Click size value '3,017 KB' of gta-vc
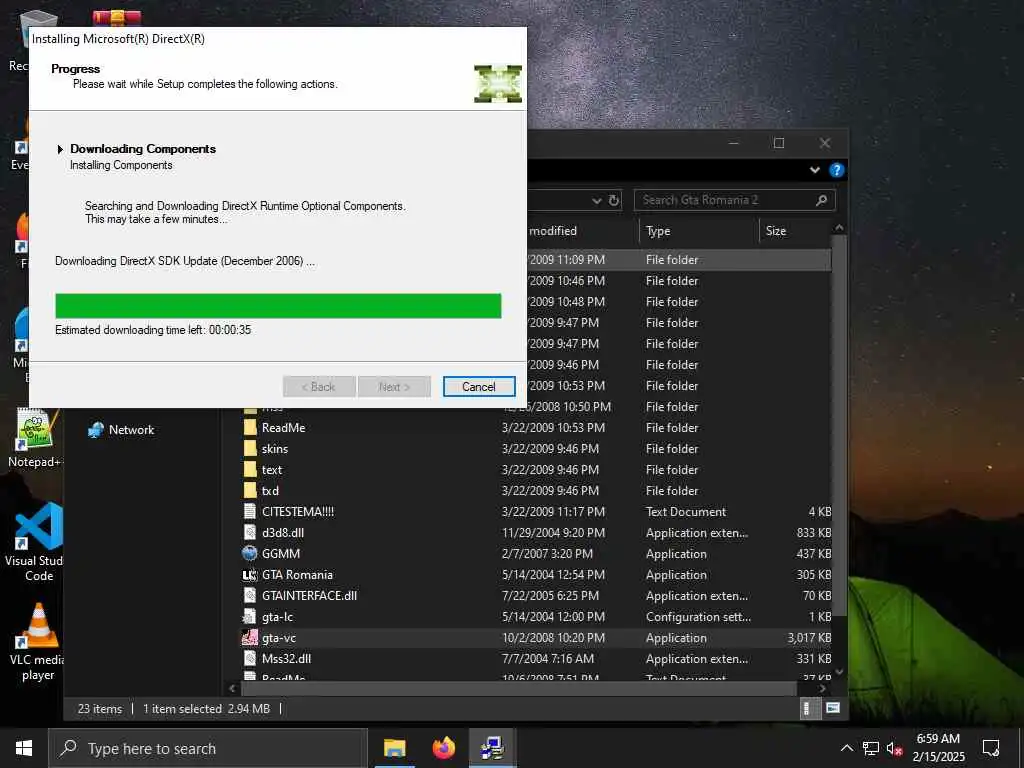 click(x=809, y=637)
